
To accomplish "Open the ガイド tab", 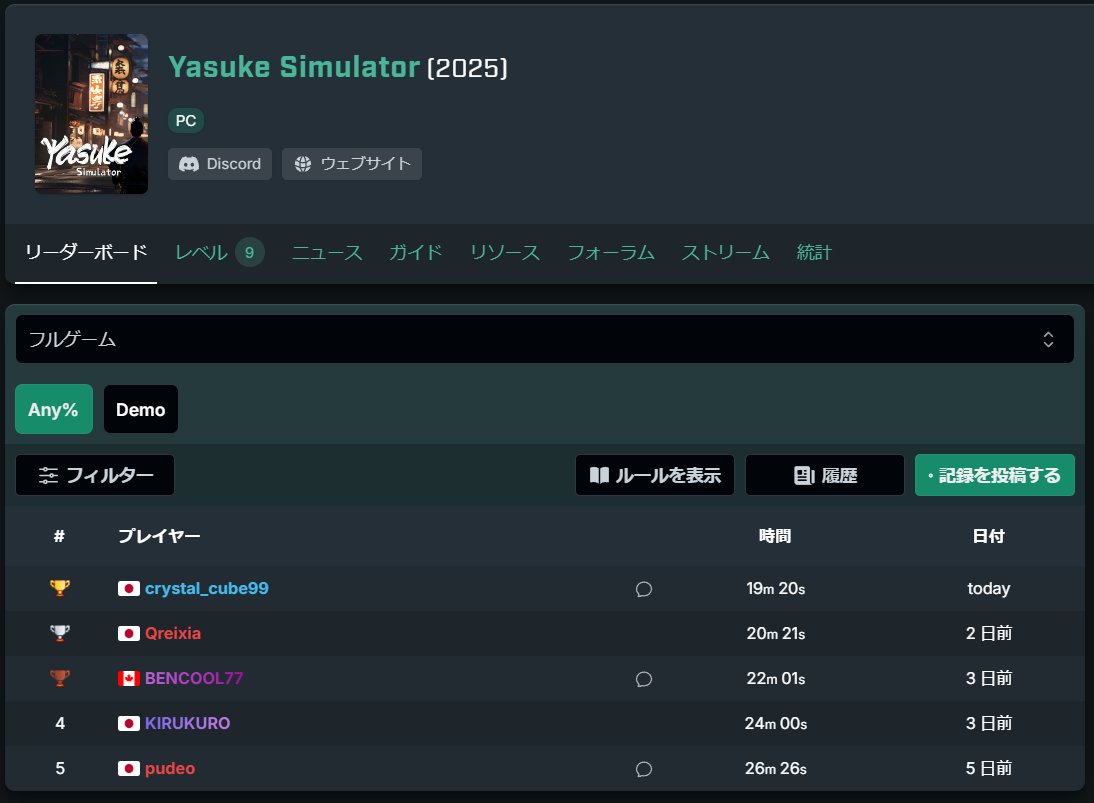I will pos(416,252).
